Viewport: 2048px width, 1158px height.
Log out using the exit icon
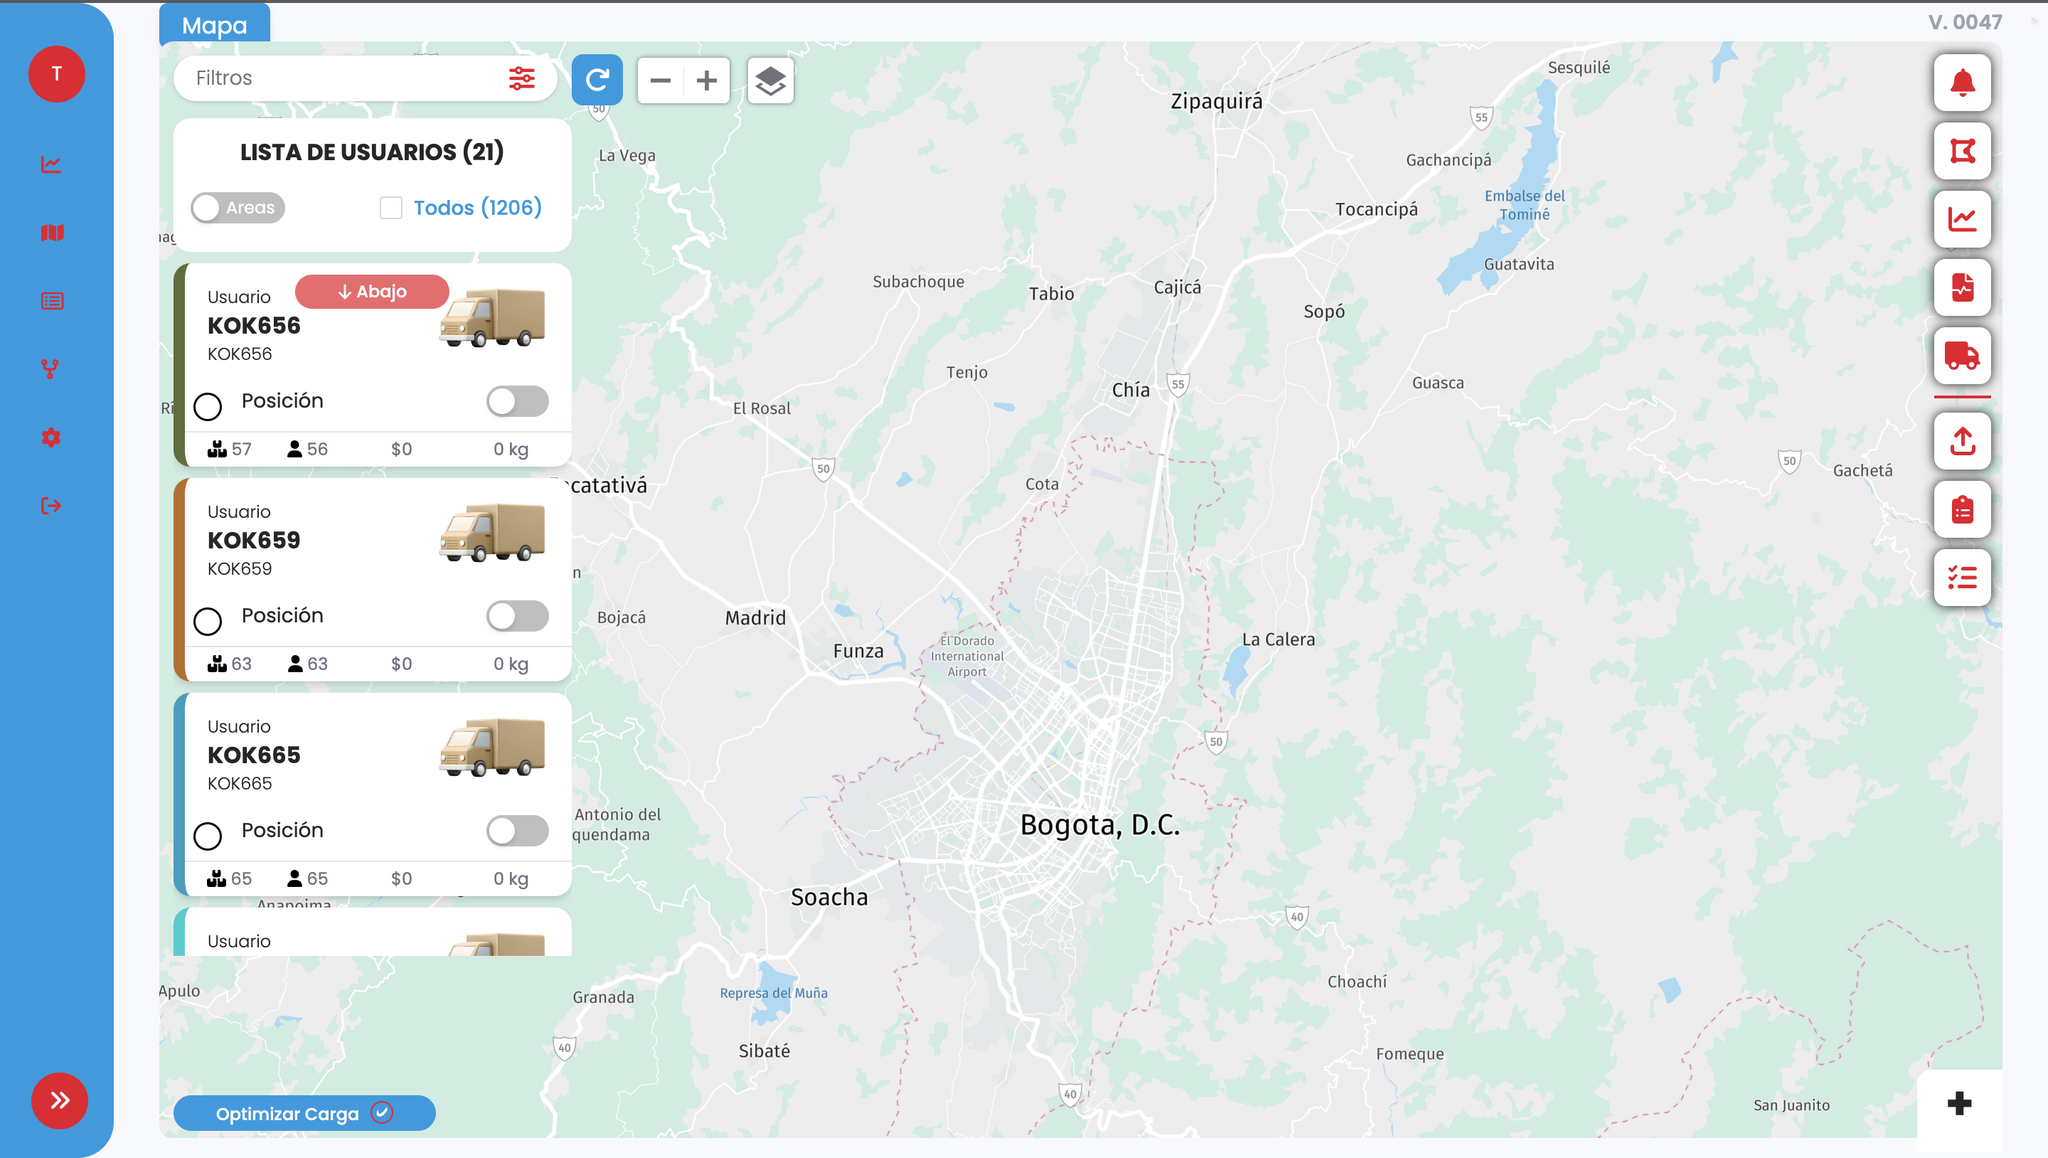[x=51, y=505]
